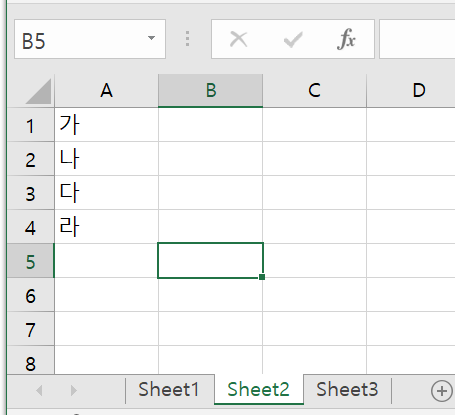Add a new sheet with plus icon
This screenshot has height=415, width=455.
pos(442,391)
